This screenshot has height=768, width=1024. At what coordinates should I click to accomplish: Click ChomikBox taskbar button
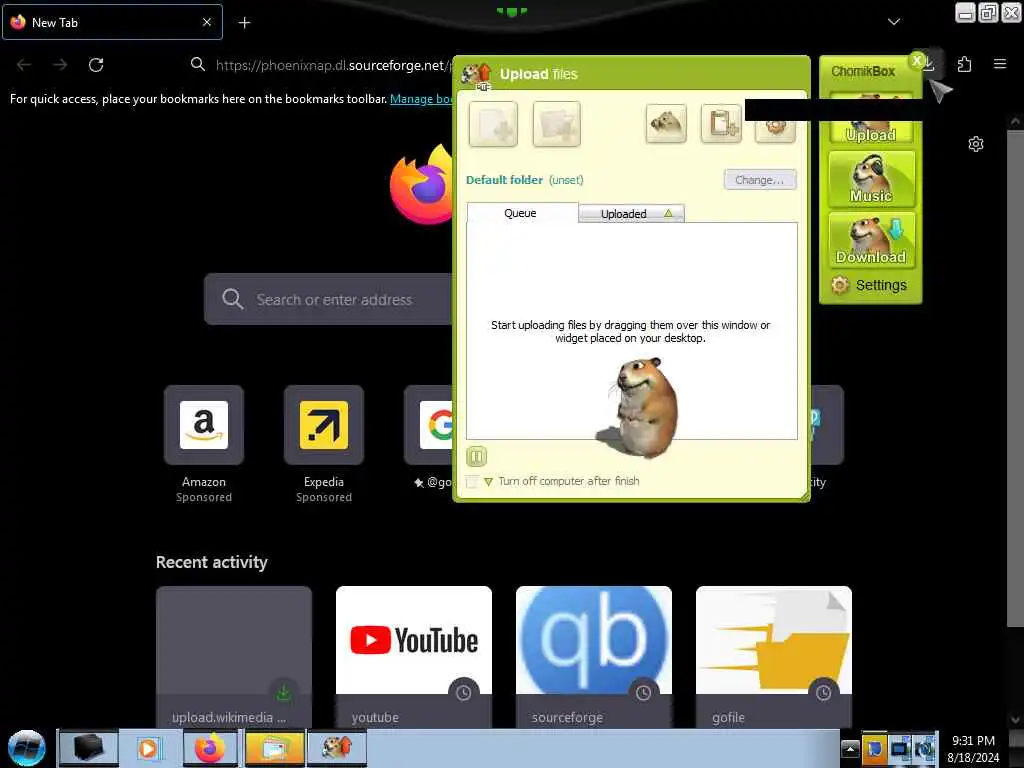337,748
